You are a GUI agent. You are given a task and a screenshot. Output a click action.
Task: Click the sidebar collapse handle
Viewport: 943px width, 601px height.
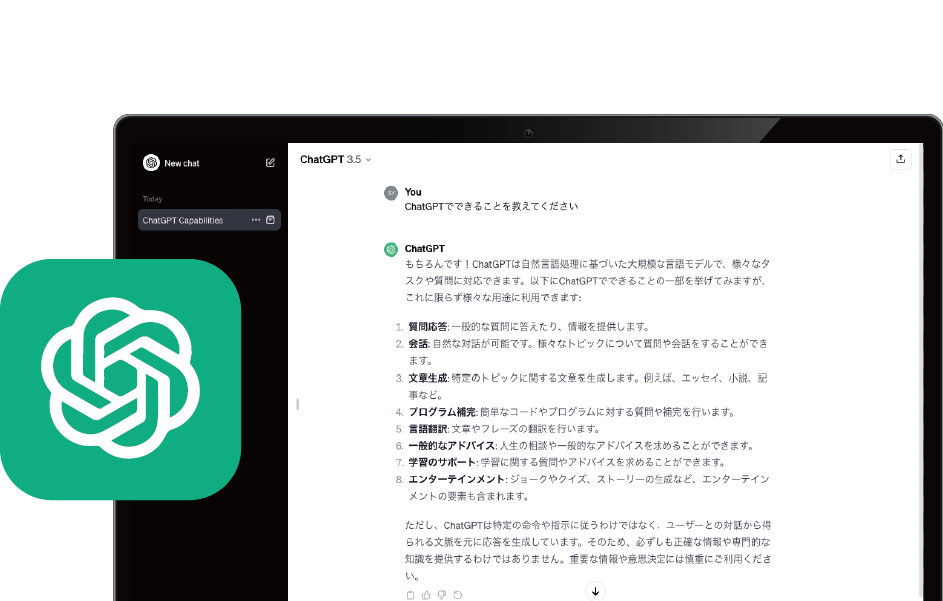point(298,404)
